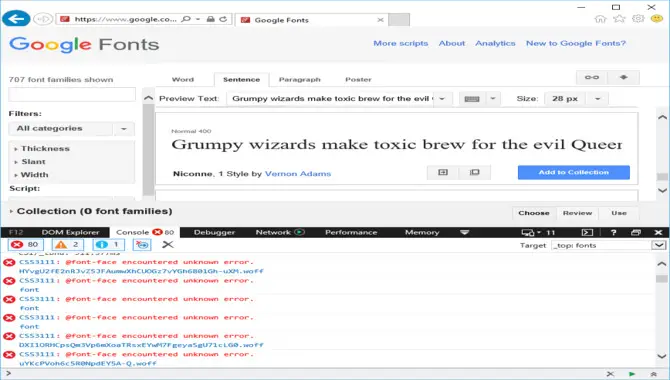Open the Memory tab
670x380 pixels.
click(422, 233)
